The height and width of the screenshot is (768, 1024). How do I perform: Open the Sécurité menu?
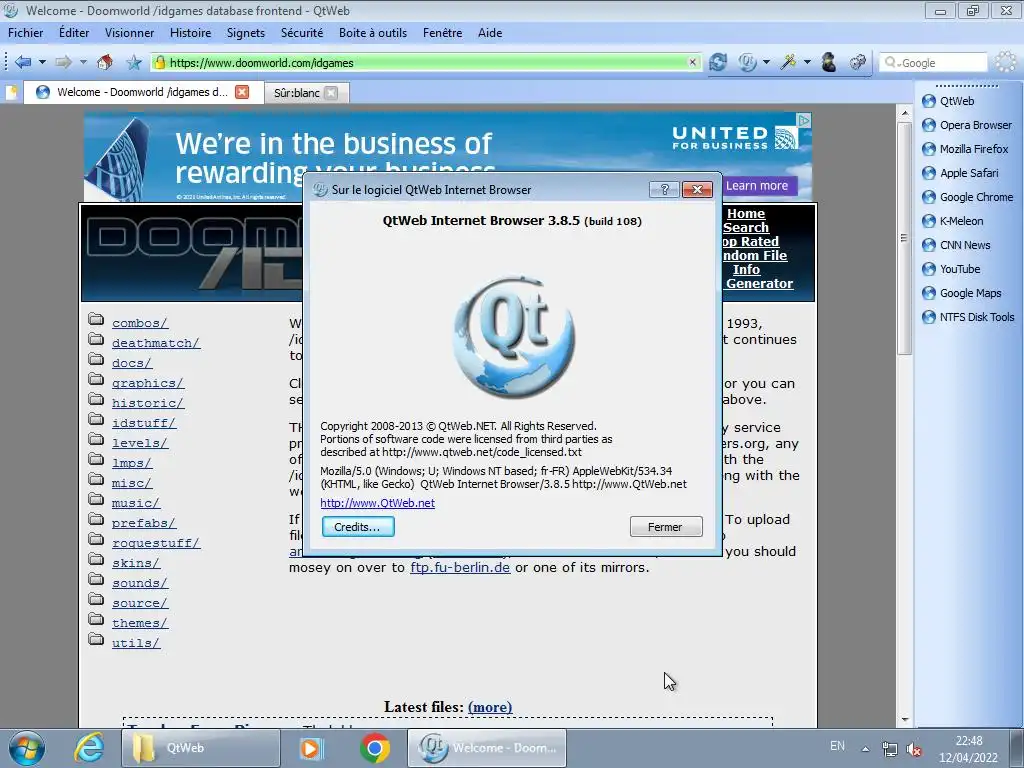pos(302,33)
